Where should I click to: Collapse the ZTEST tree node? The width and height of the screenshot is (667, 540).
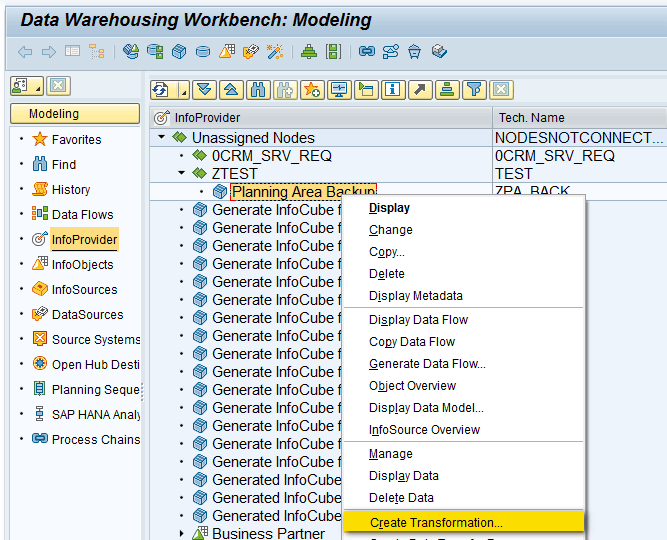click(181, 173)
